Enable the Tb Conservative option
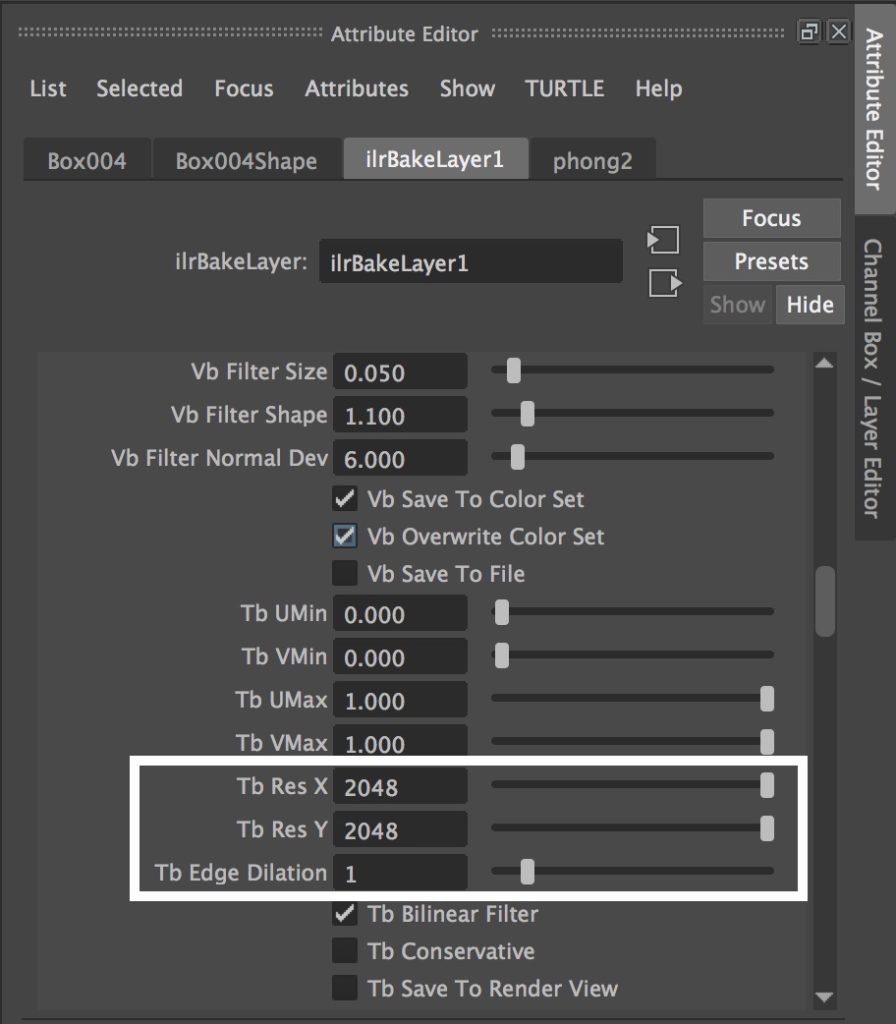Image resolution: width=896 pixels, height=1024 pixels. (x=344, y=950)
